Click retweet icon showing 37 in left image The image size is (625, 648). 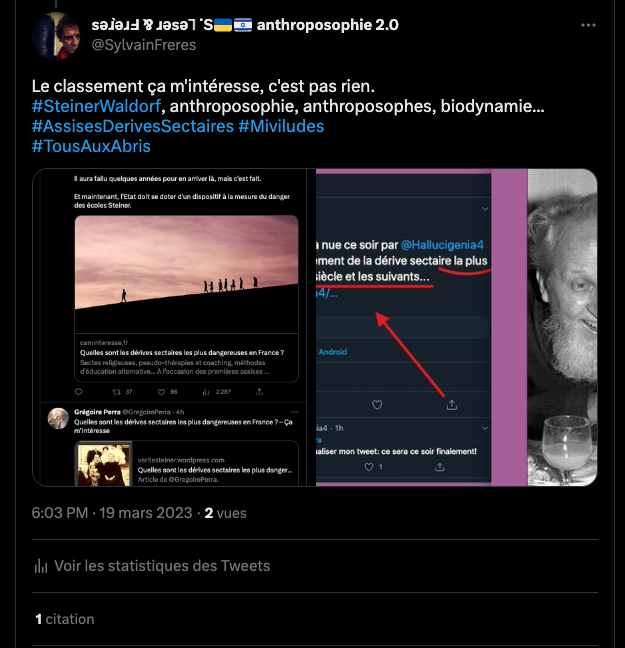tap(118, 392)
